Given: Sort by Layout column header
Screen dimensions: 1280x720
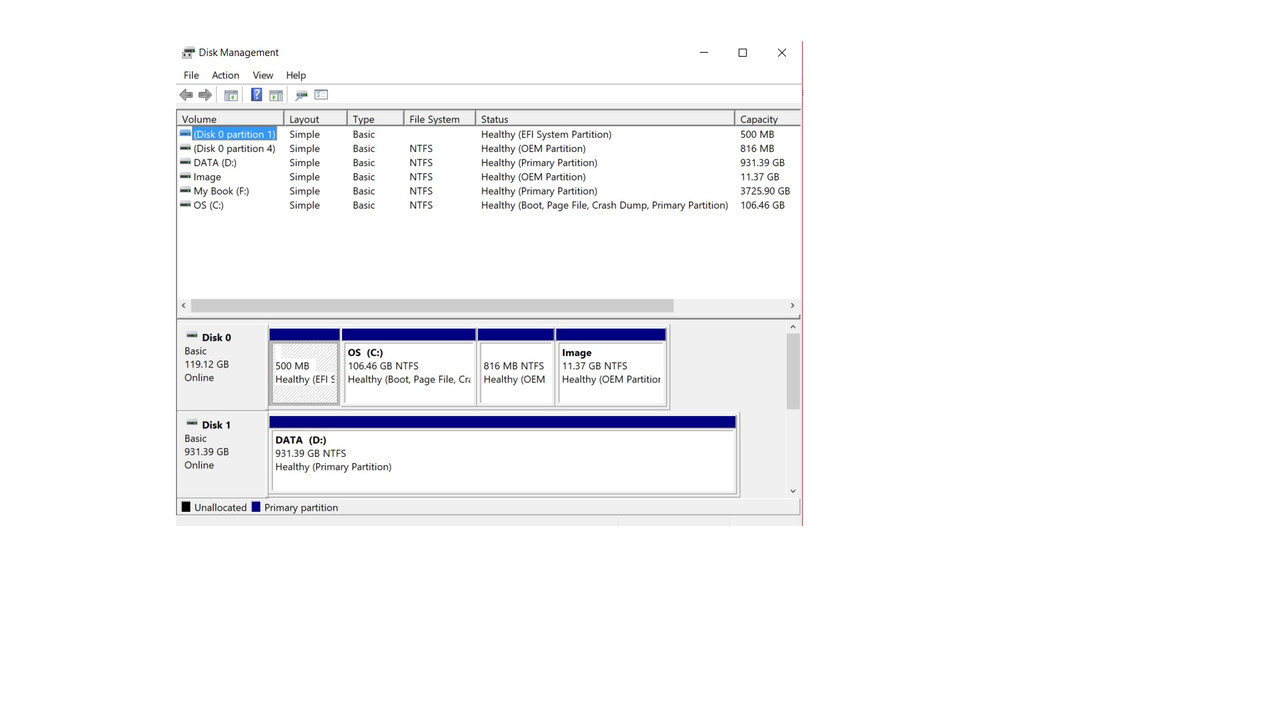Looking at the screenshot, I should click(x=315, y=119).
